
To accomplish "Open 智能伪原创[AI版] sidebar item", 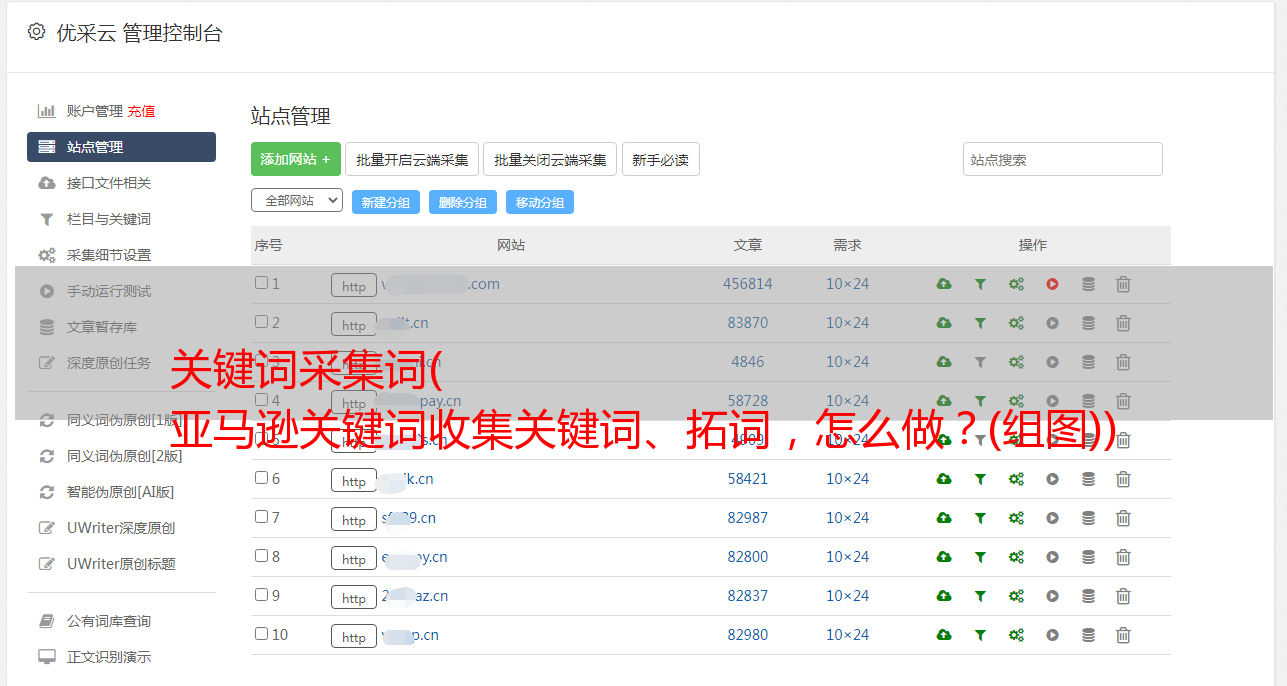I will 121,492.
